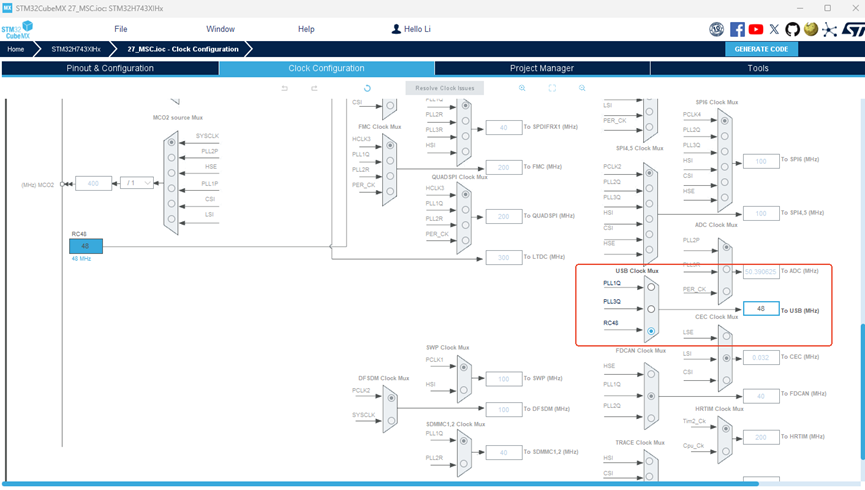Open the MCO2 divider /1 dropdown
The image size is (865, 490).
(137, 183)
